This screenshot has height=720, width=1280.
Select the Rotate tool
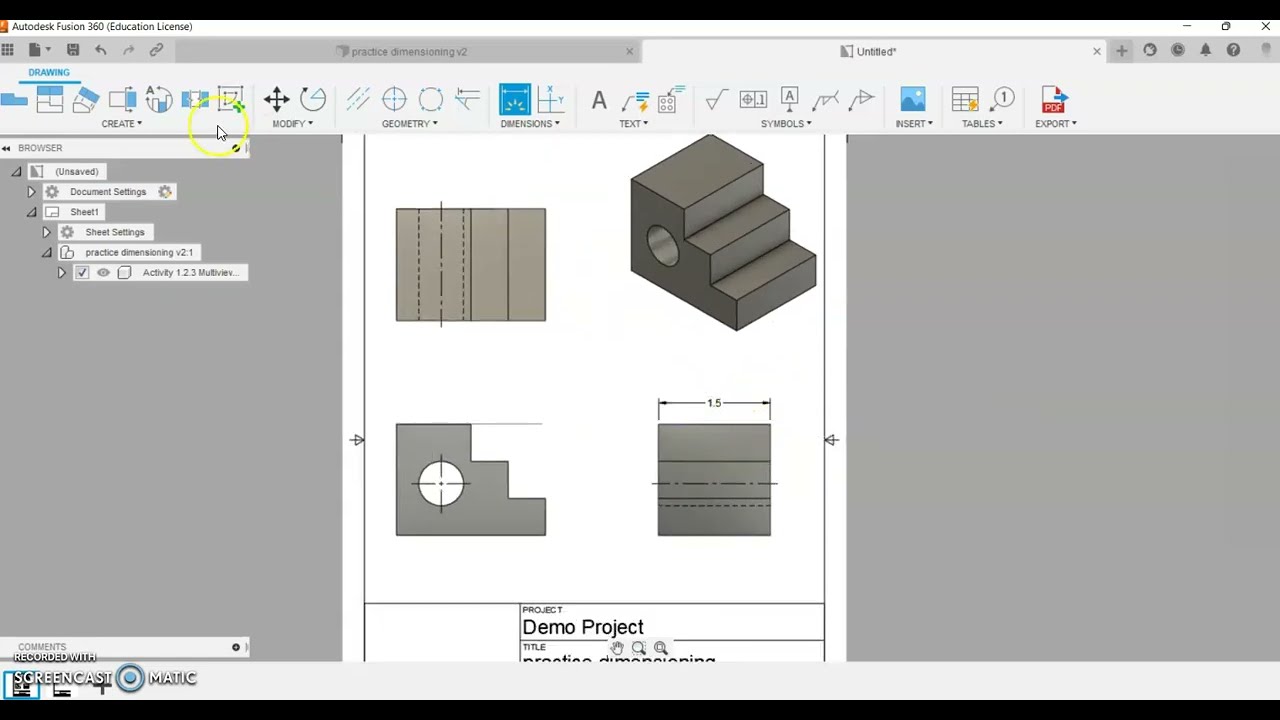[x=313, y=99]
